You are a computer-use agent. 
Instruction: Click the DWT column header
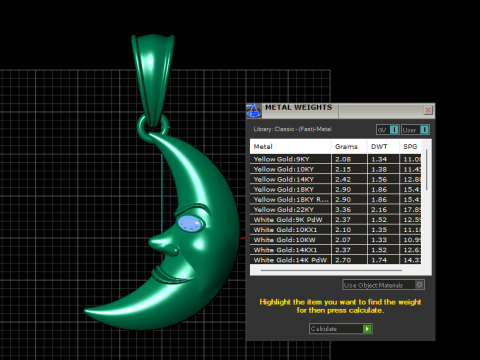coord(383,147)
